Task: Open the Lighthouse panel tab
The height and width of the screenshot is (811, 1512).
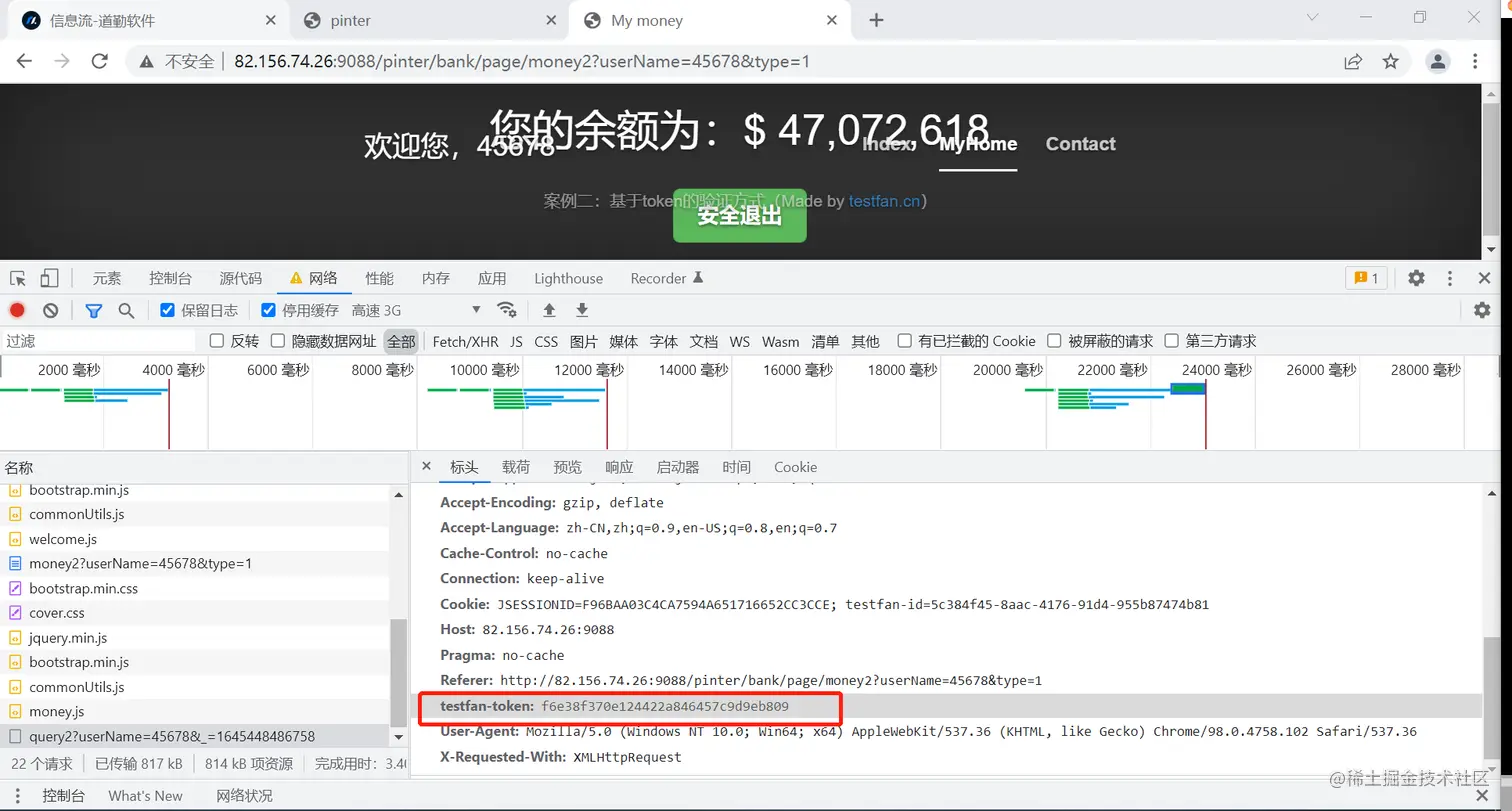Action: [x=568, y=278]
